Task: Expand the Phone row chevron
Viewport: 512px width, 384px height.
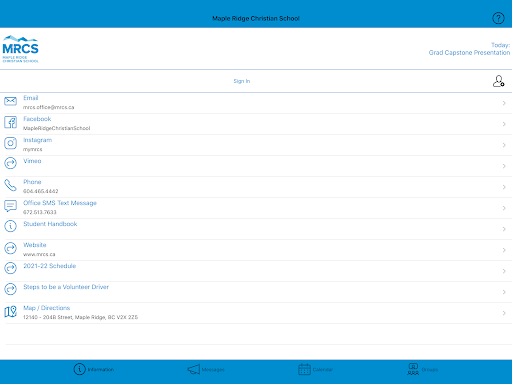Action: (x=504, y=187)
